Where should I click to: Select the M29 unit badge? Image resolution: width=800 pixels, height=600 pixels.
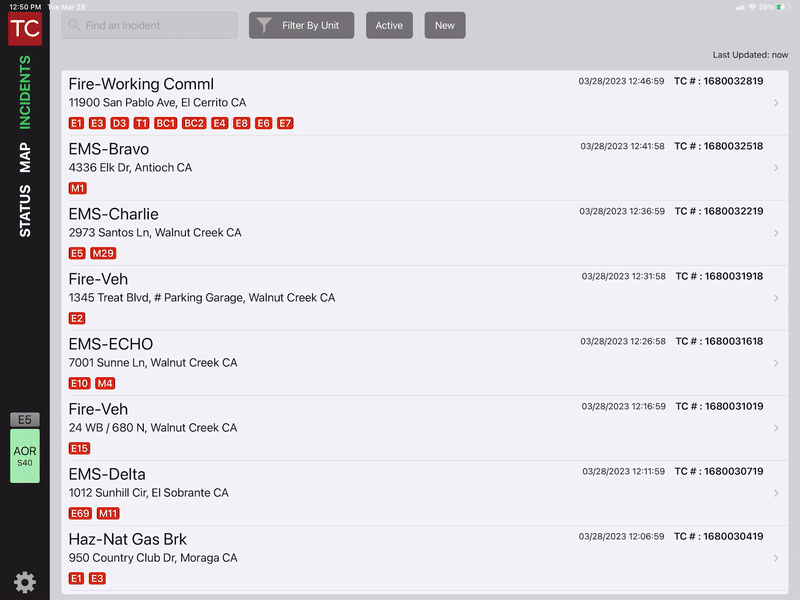tap(103, 253)
